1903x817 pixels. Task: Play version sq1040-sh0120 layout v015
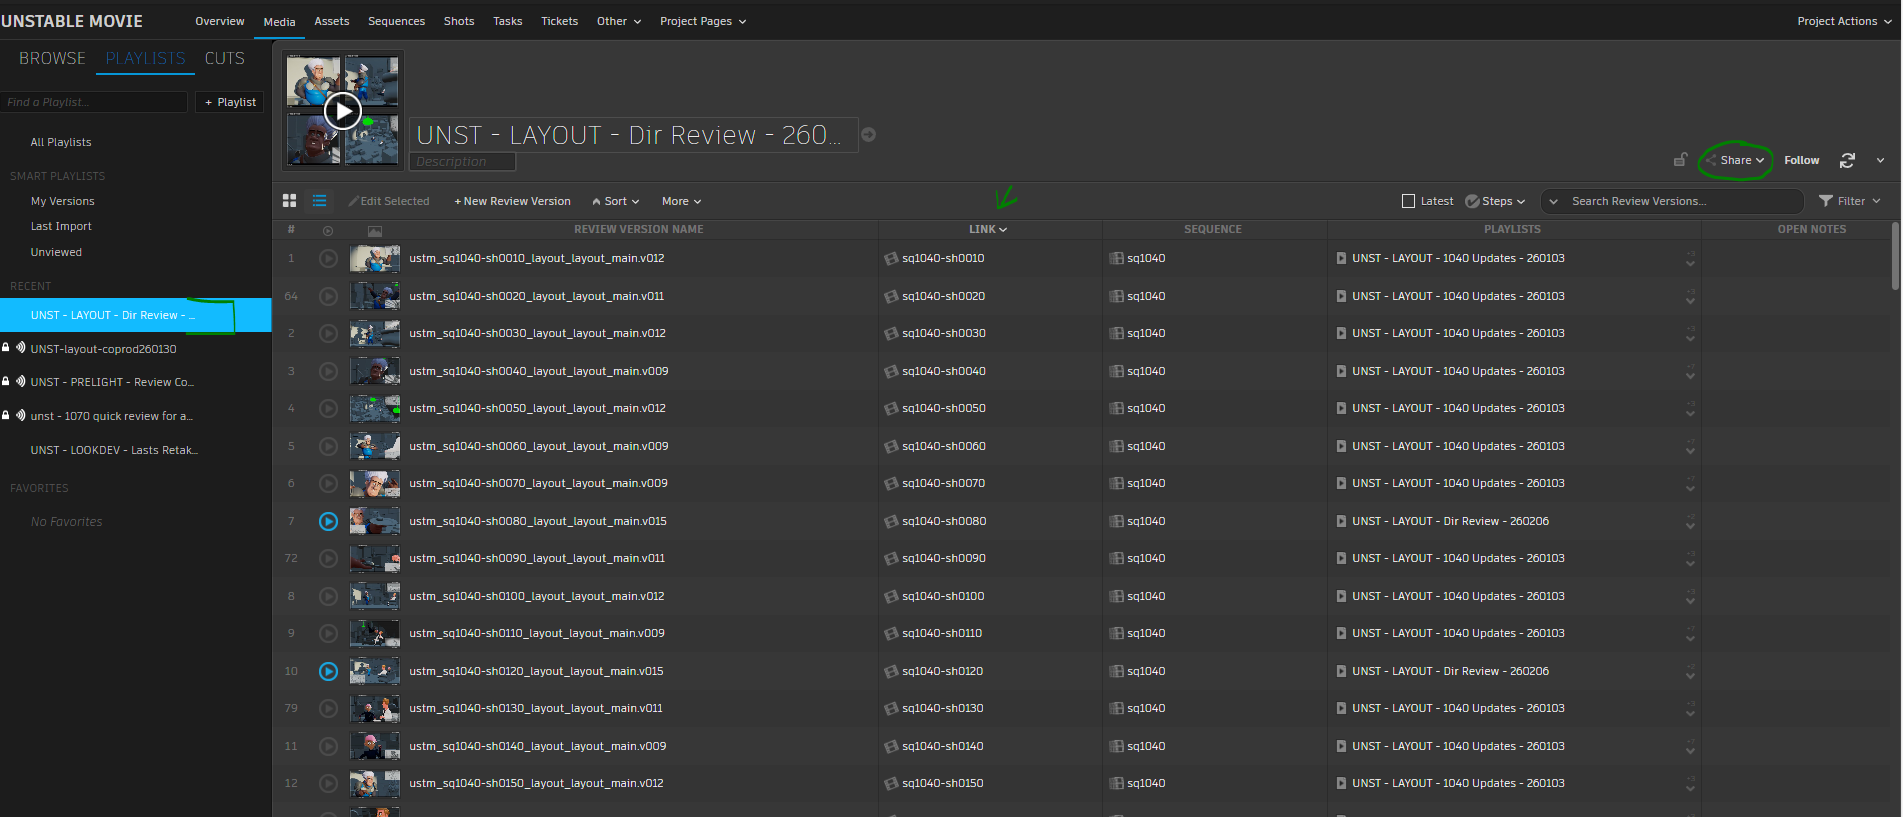click(x=328, y=671)
